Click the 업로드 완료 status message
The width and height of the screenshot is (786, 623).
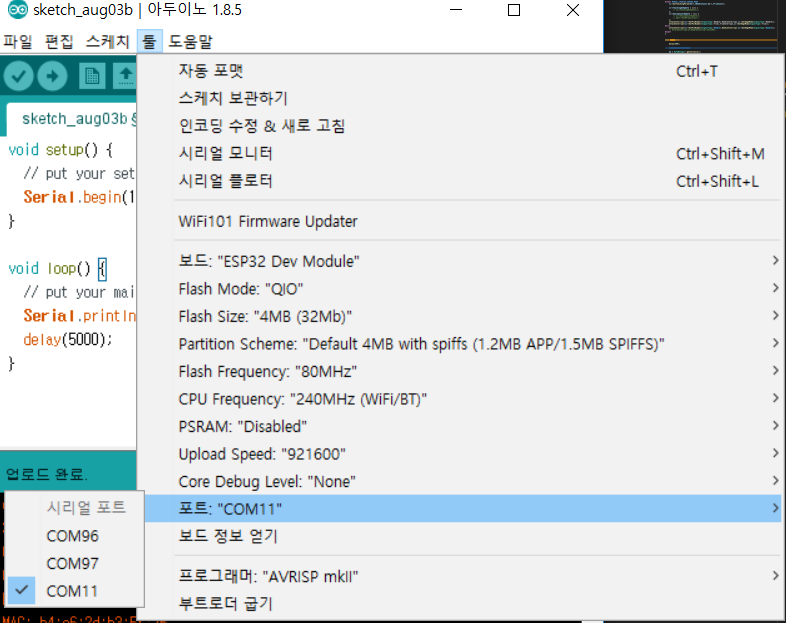click(47, 474)
